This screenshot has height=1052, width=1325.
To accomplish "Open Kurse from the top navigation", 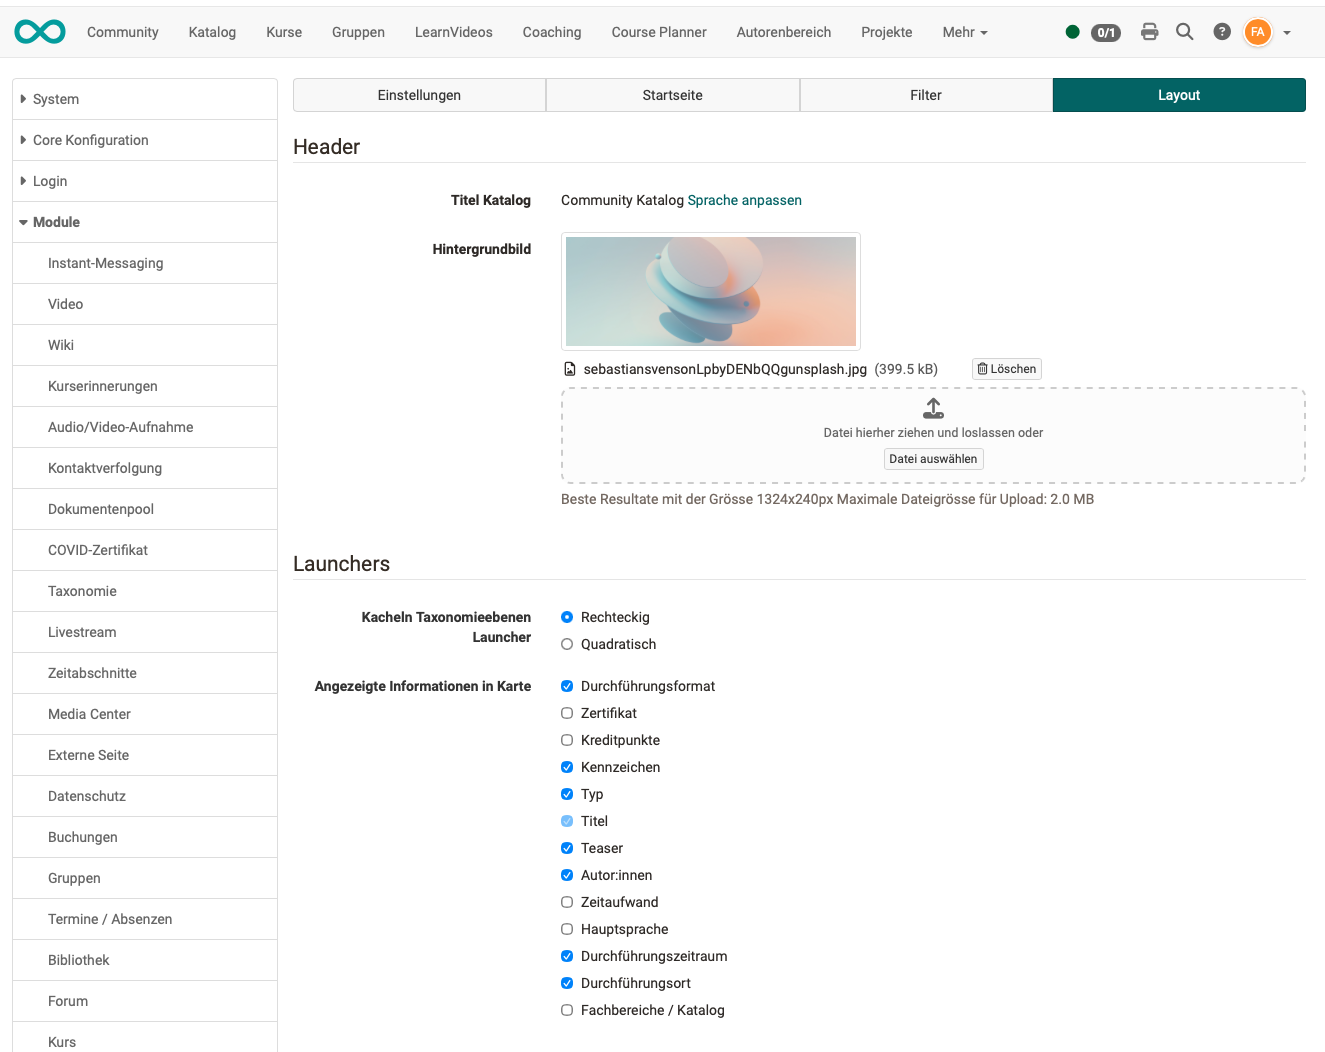I will point(283,31).
